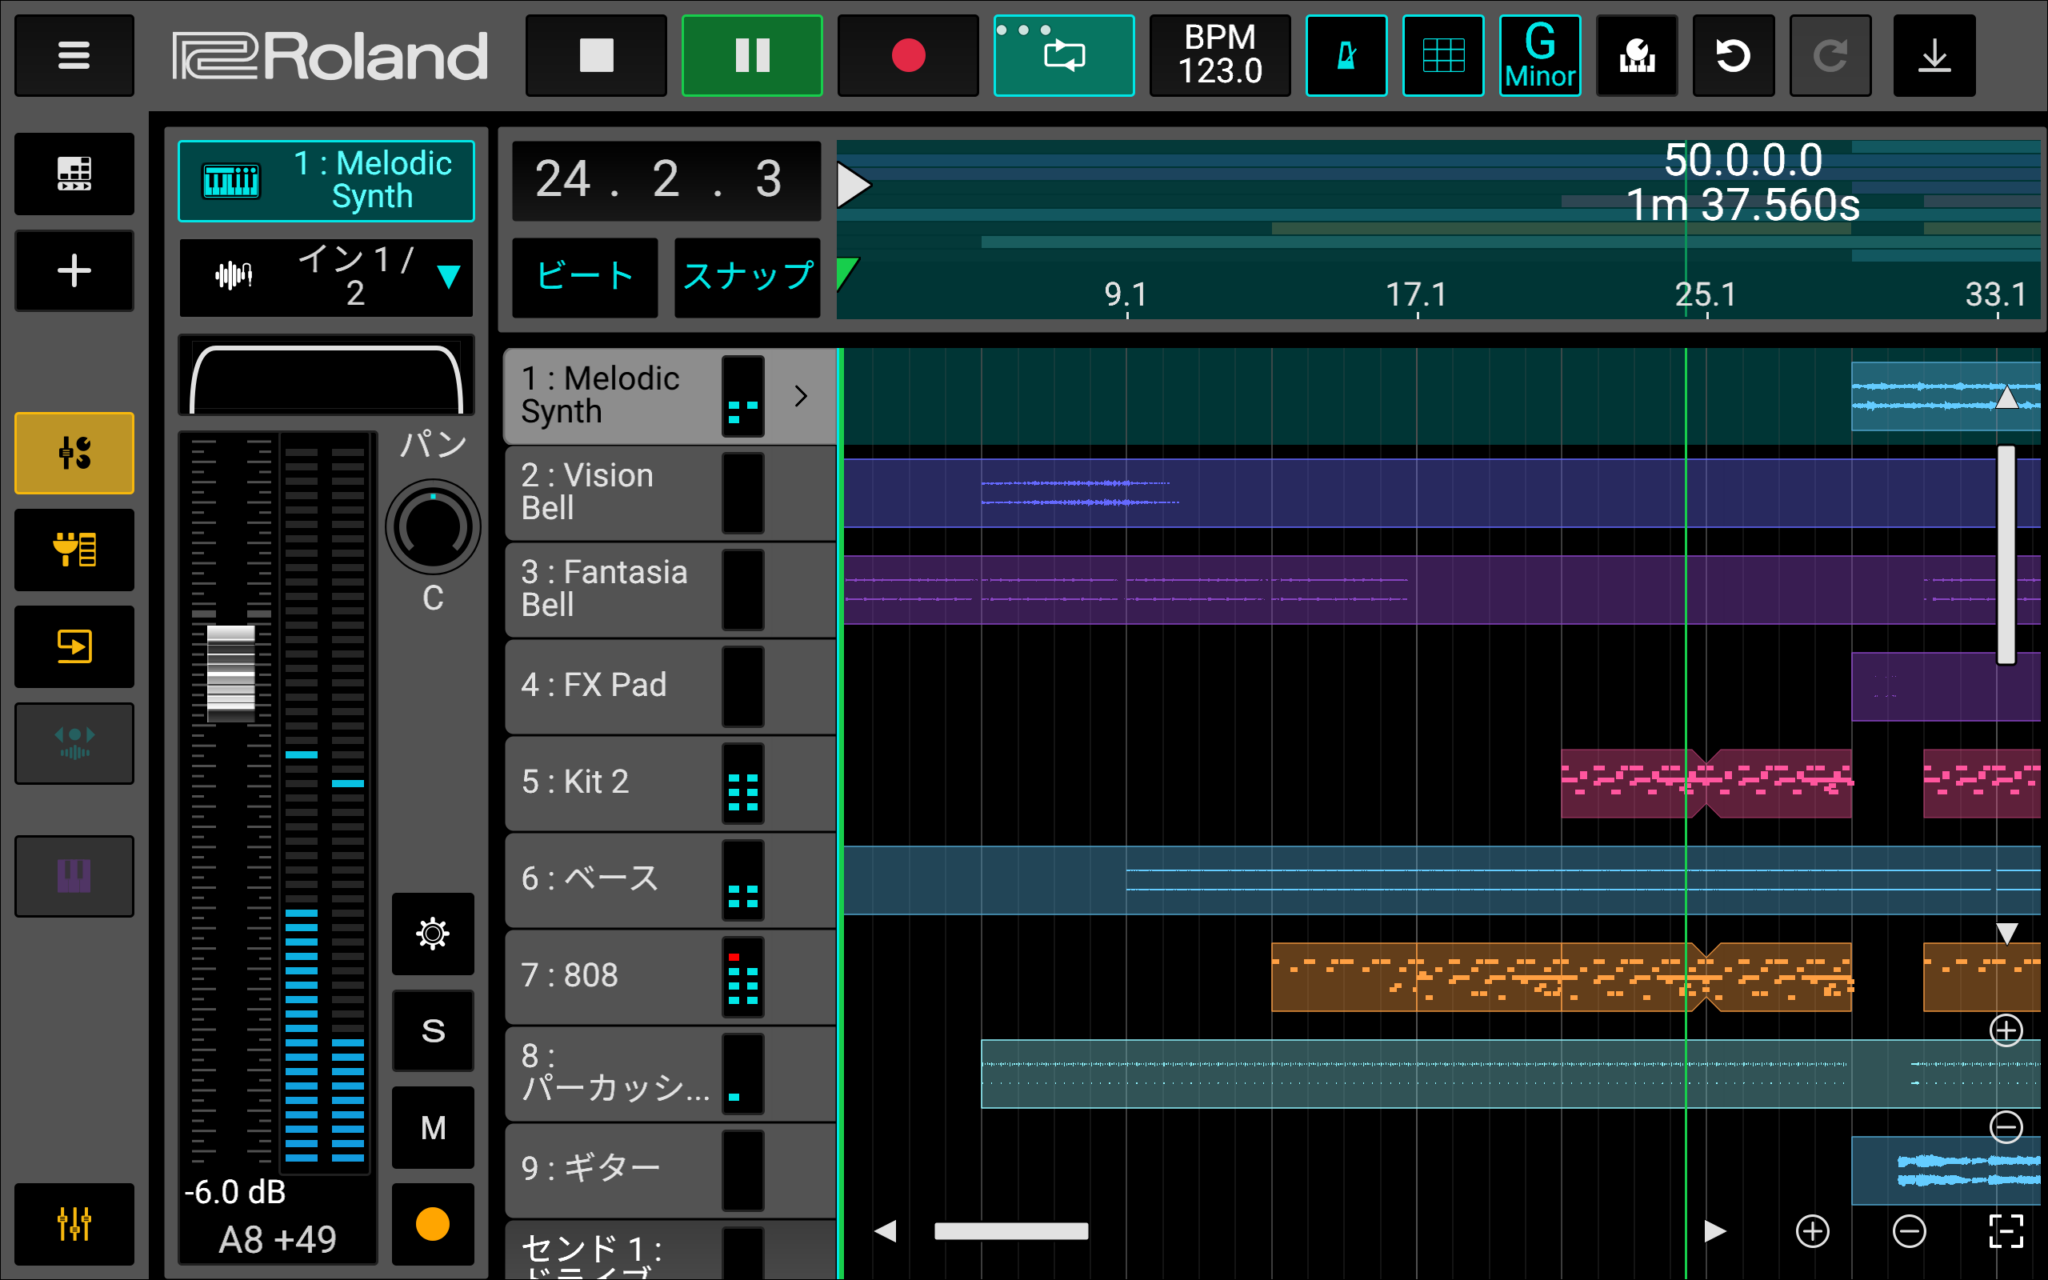Mute the track with M button
The image size is (2048, 1280).
pyautogui.click(x=432, y=1127)
